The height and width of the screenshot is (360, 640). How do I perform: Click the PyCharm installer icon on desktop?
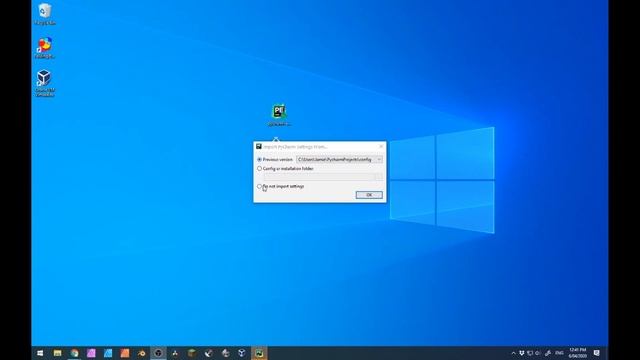pos(279,115)
